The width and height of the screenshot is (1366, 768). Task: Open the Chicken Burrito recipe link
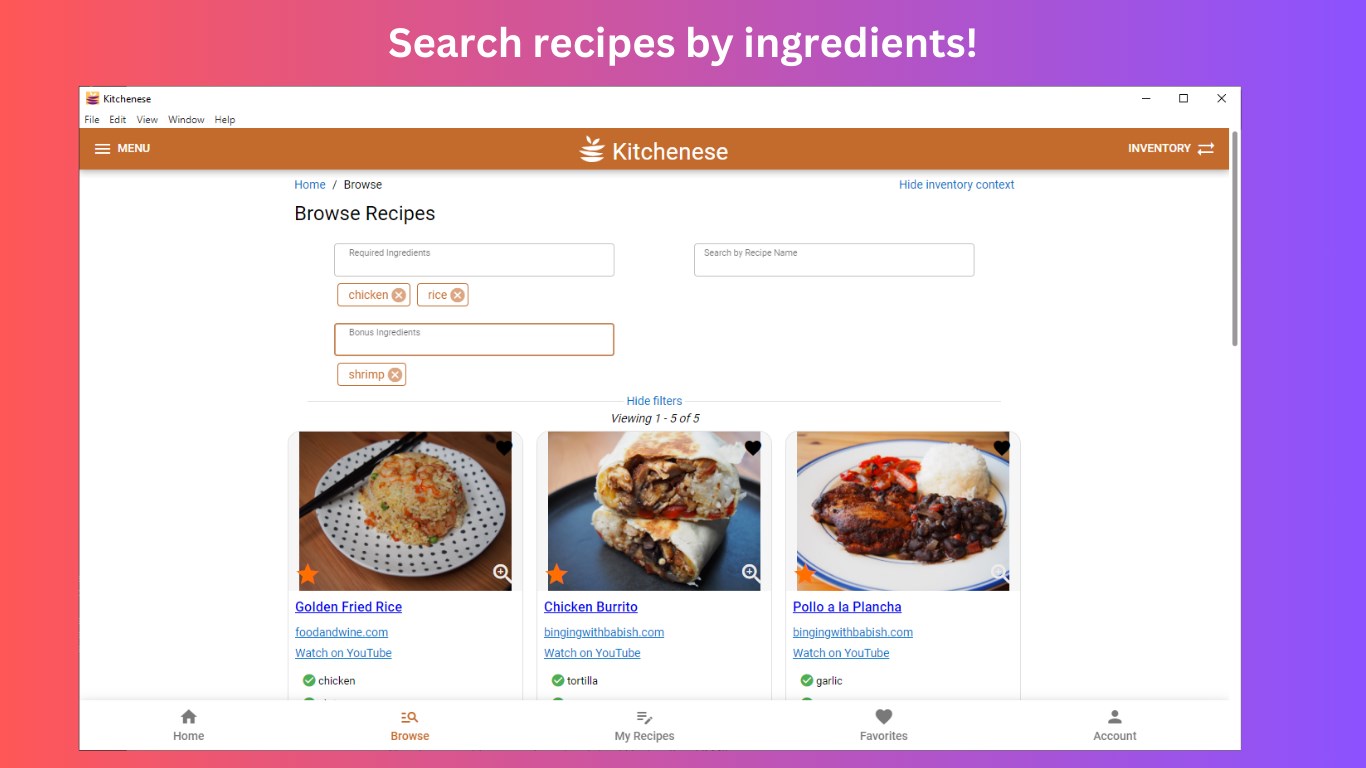click(591, 607)
